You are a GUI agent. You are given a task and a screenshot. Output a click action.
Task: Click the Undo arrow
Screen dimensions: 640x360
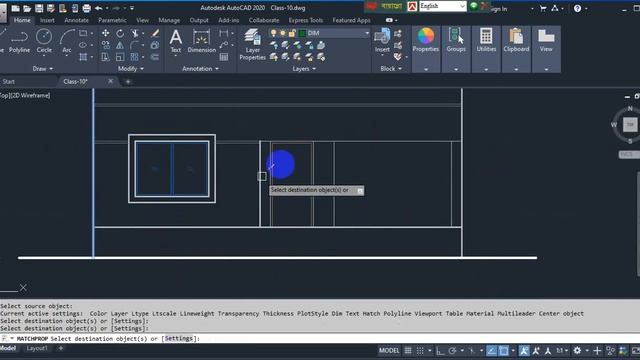[x=98, y=8]
